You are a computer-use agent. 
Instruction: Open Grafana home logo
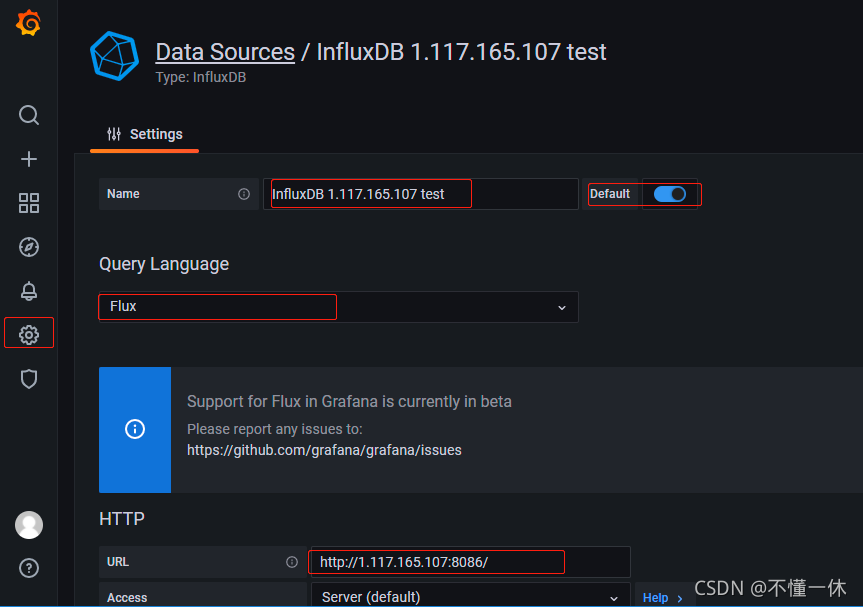click(28, 23)
